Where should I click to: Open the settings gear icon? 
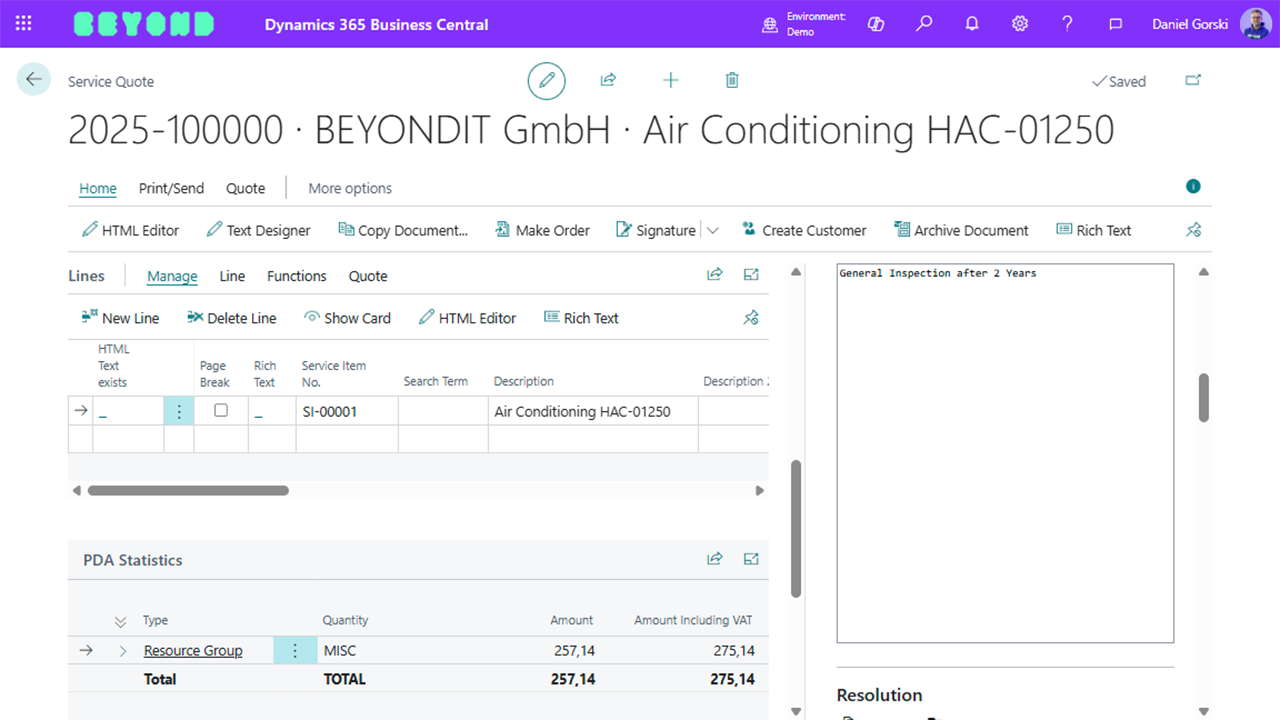click(1019, 24)
